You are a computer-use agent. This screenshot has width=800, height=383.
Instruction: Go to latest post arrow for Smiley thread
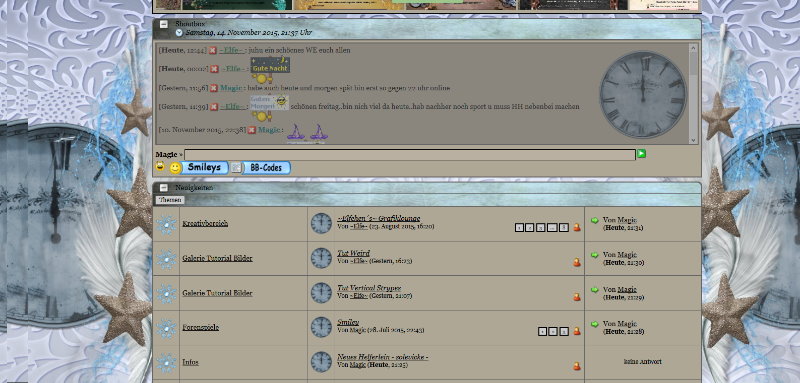pyautogui.click(x=594, y=324)
